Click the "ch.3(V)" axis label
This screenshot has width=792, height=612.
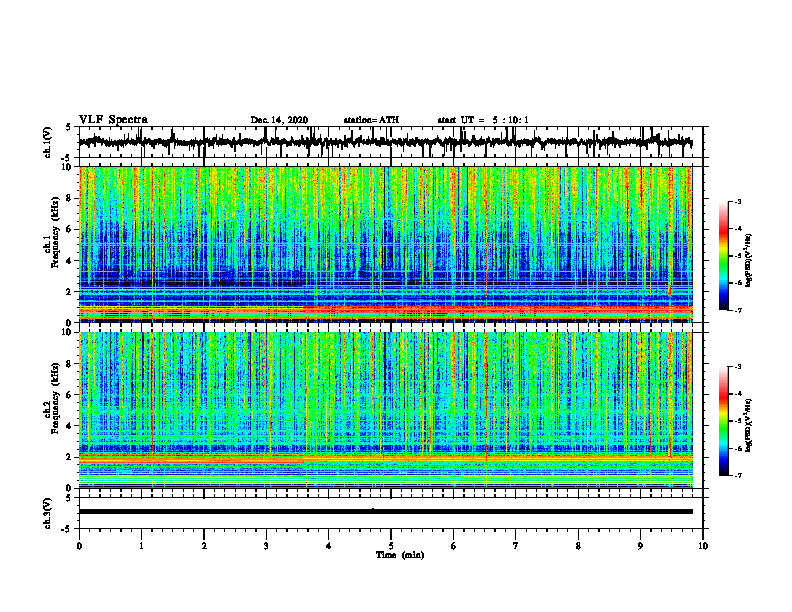48,513
